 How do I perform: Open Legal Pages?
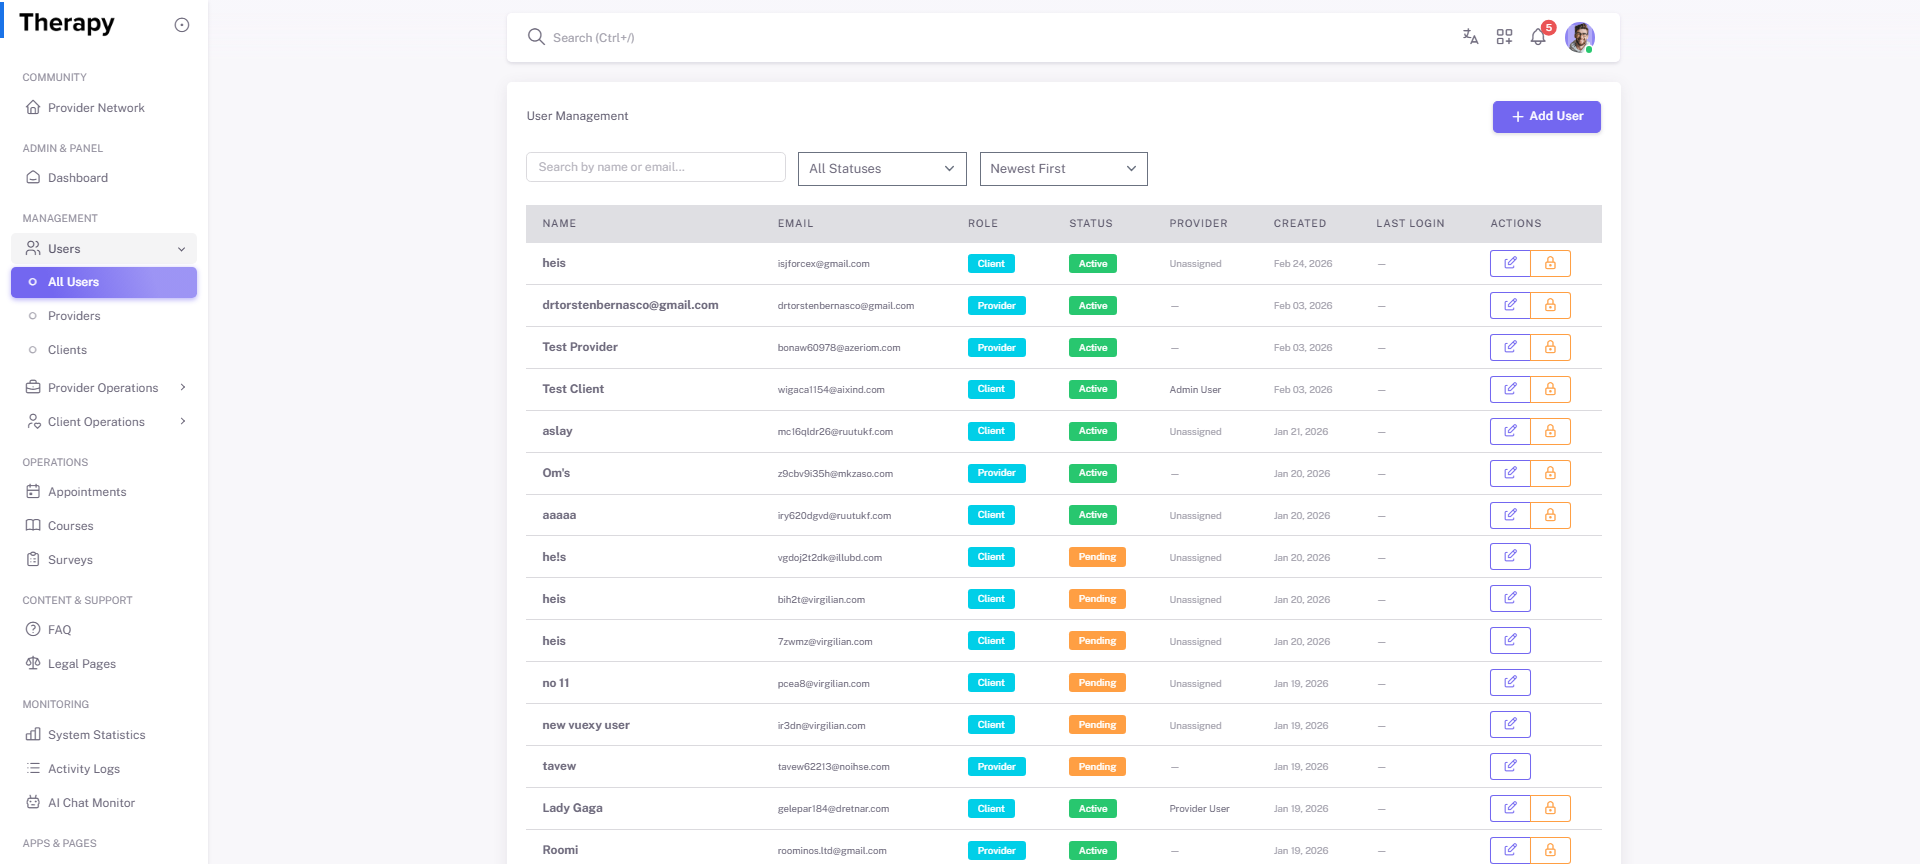pos(104,664)
